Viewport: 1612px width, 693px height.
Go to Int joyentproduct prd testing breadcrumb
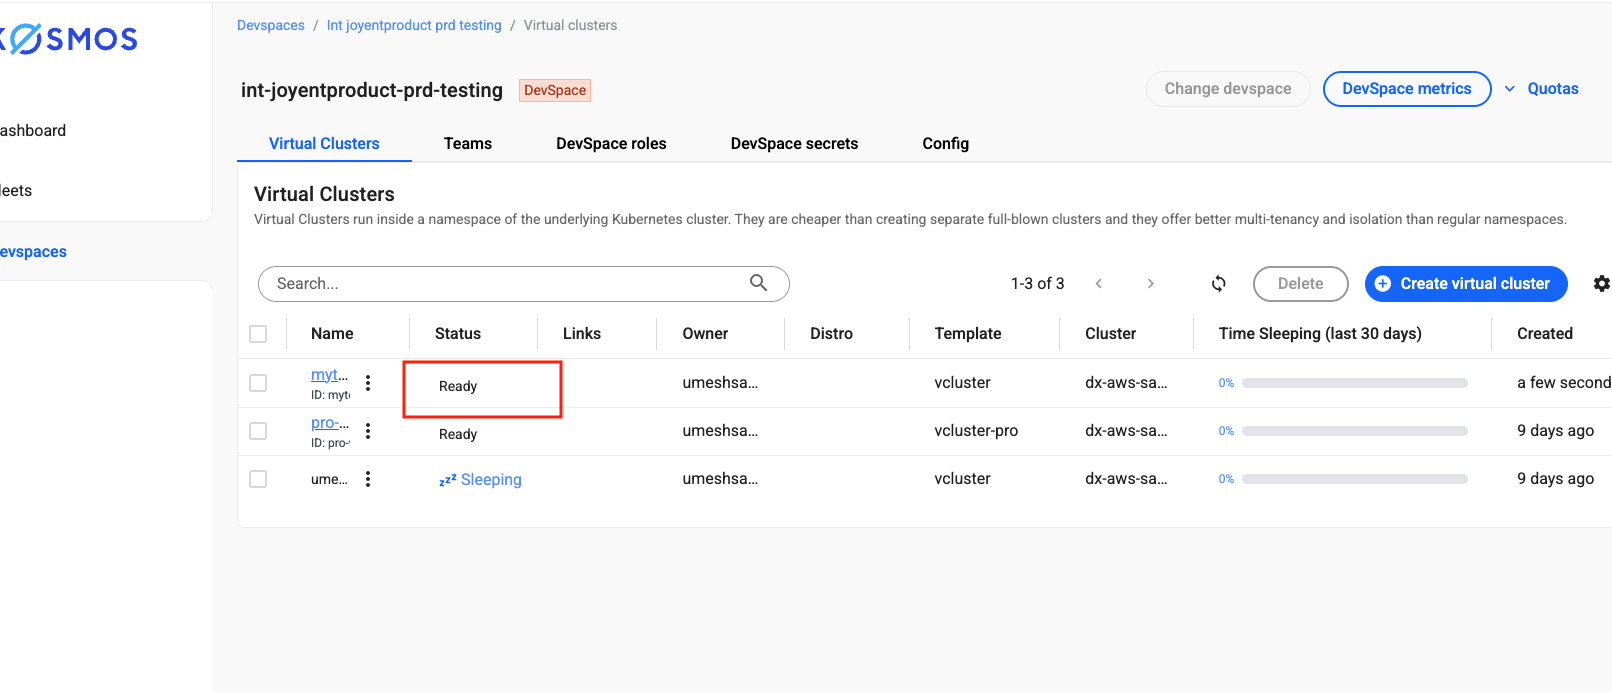pyautogui.click(x=414, y=25)
